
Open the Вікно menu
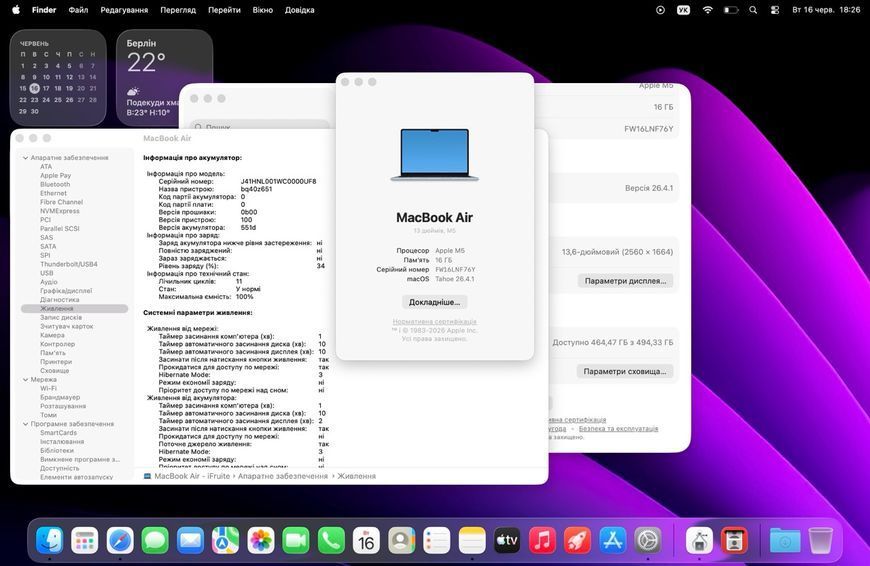tap(262, 10)
